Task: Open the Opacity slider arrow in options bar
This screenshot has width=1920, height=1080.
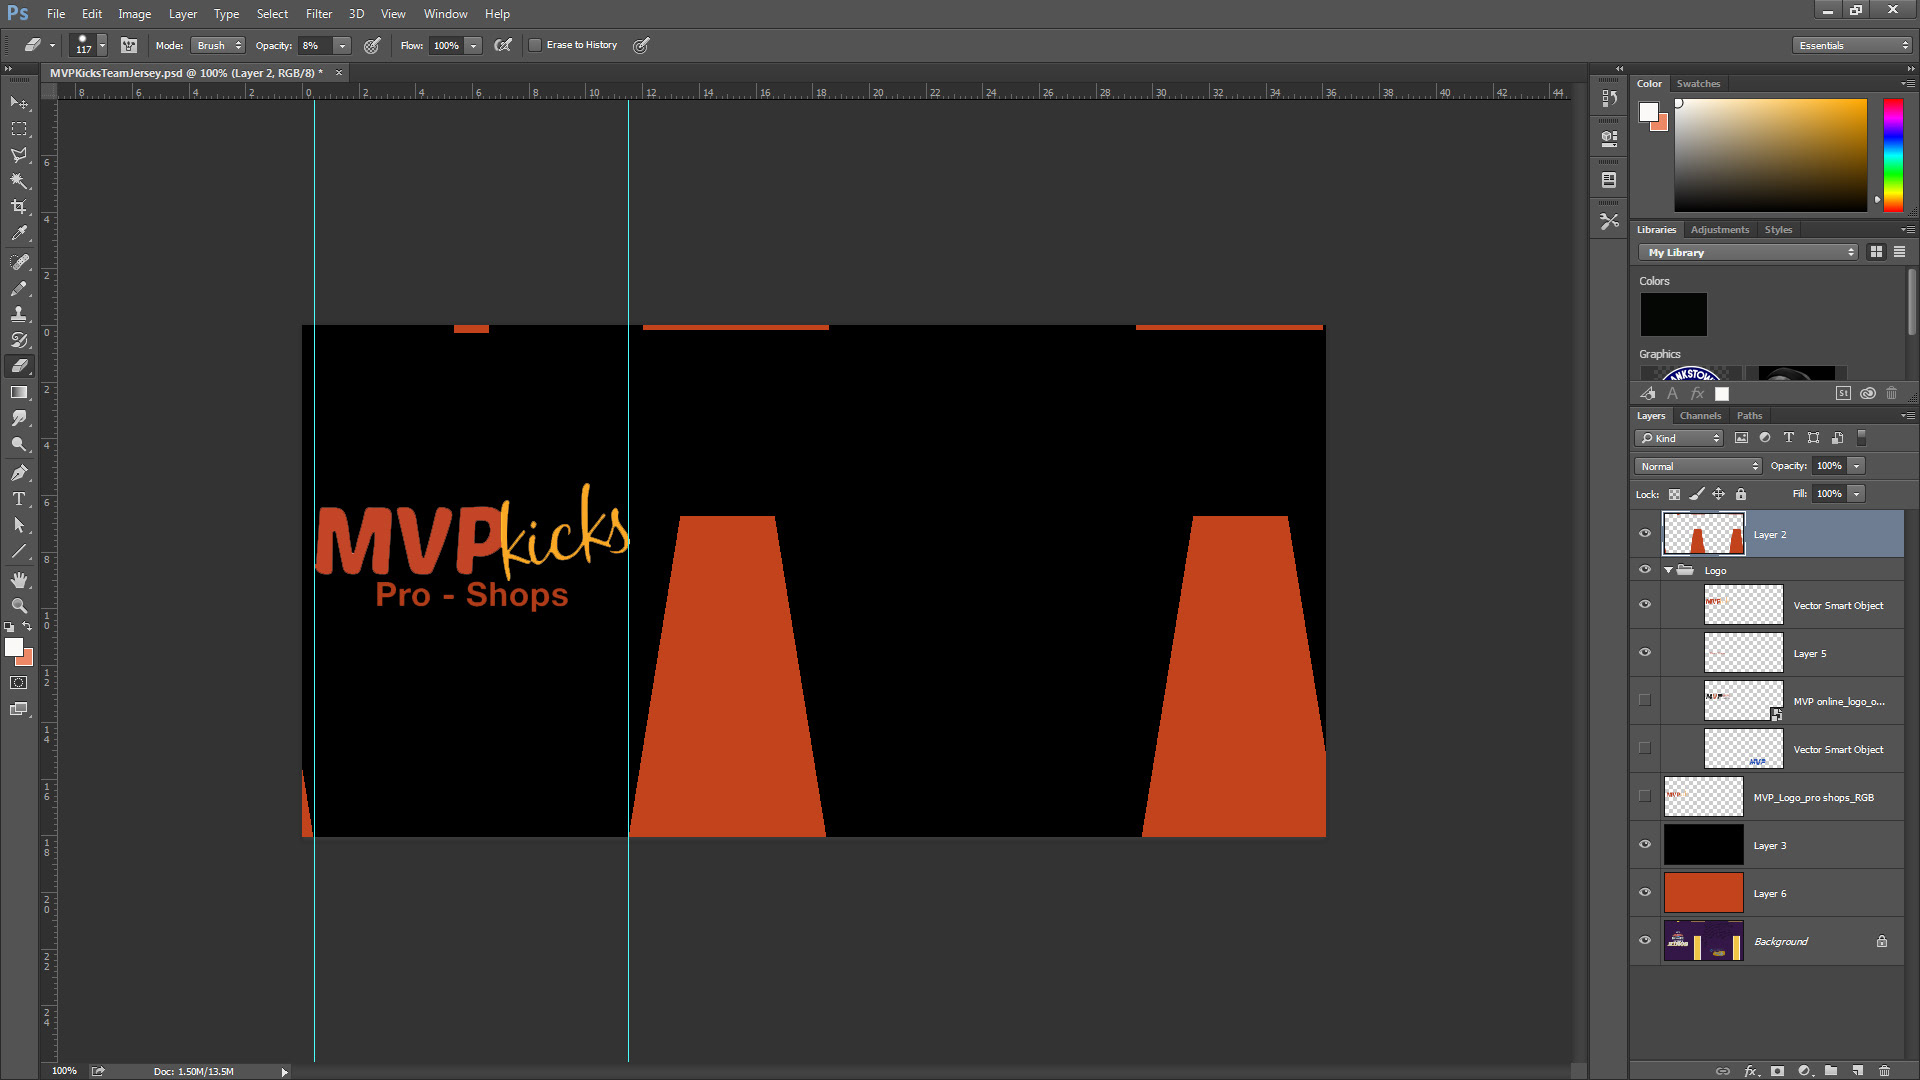Action: (342, 45)
